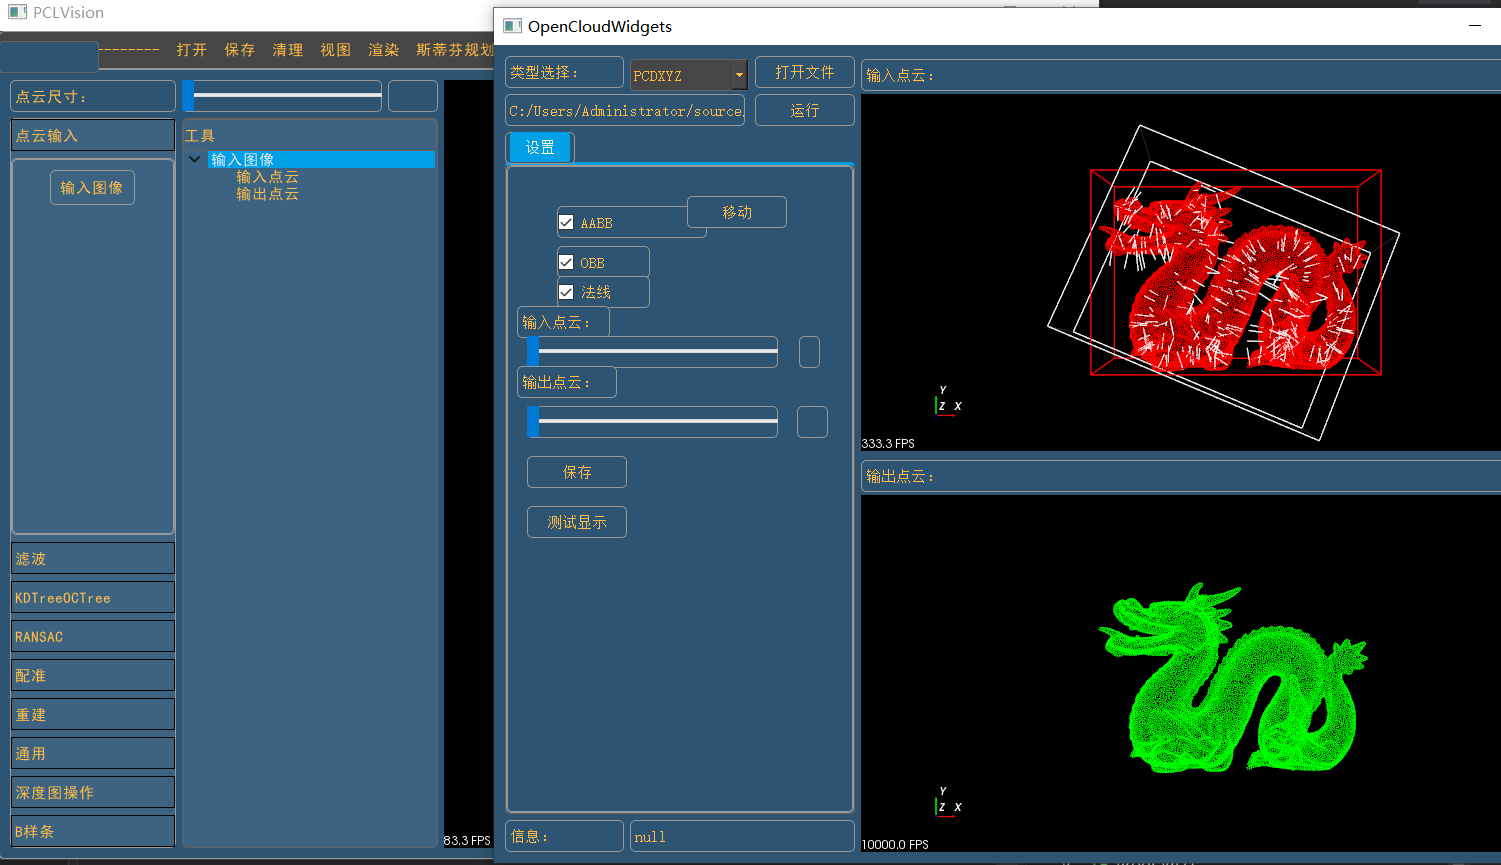
Task: Toggle the AABB bounding box checkbox
Action: pyautogui.click(x=566, y=222)
